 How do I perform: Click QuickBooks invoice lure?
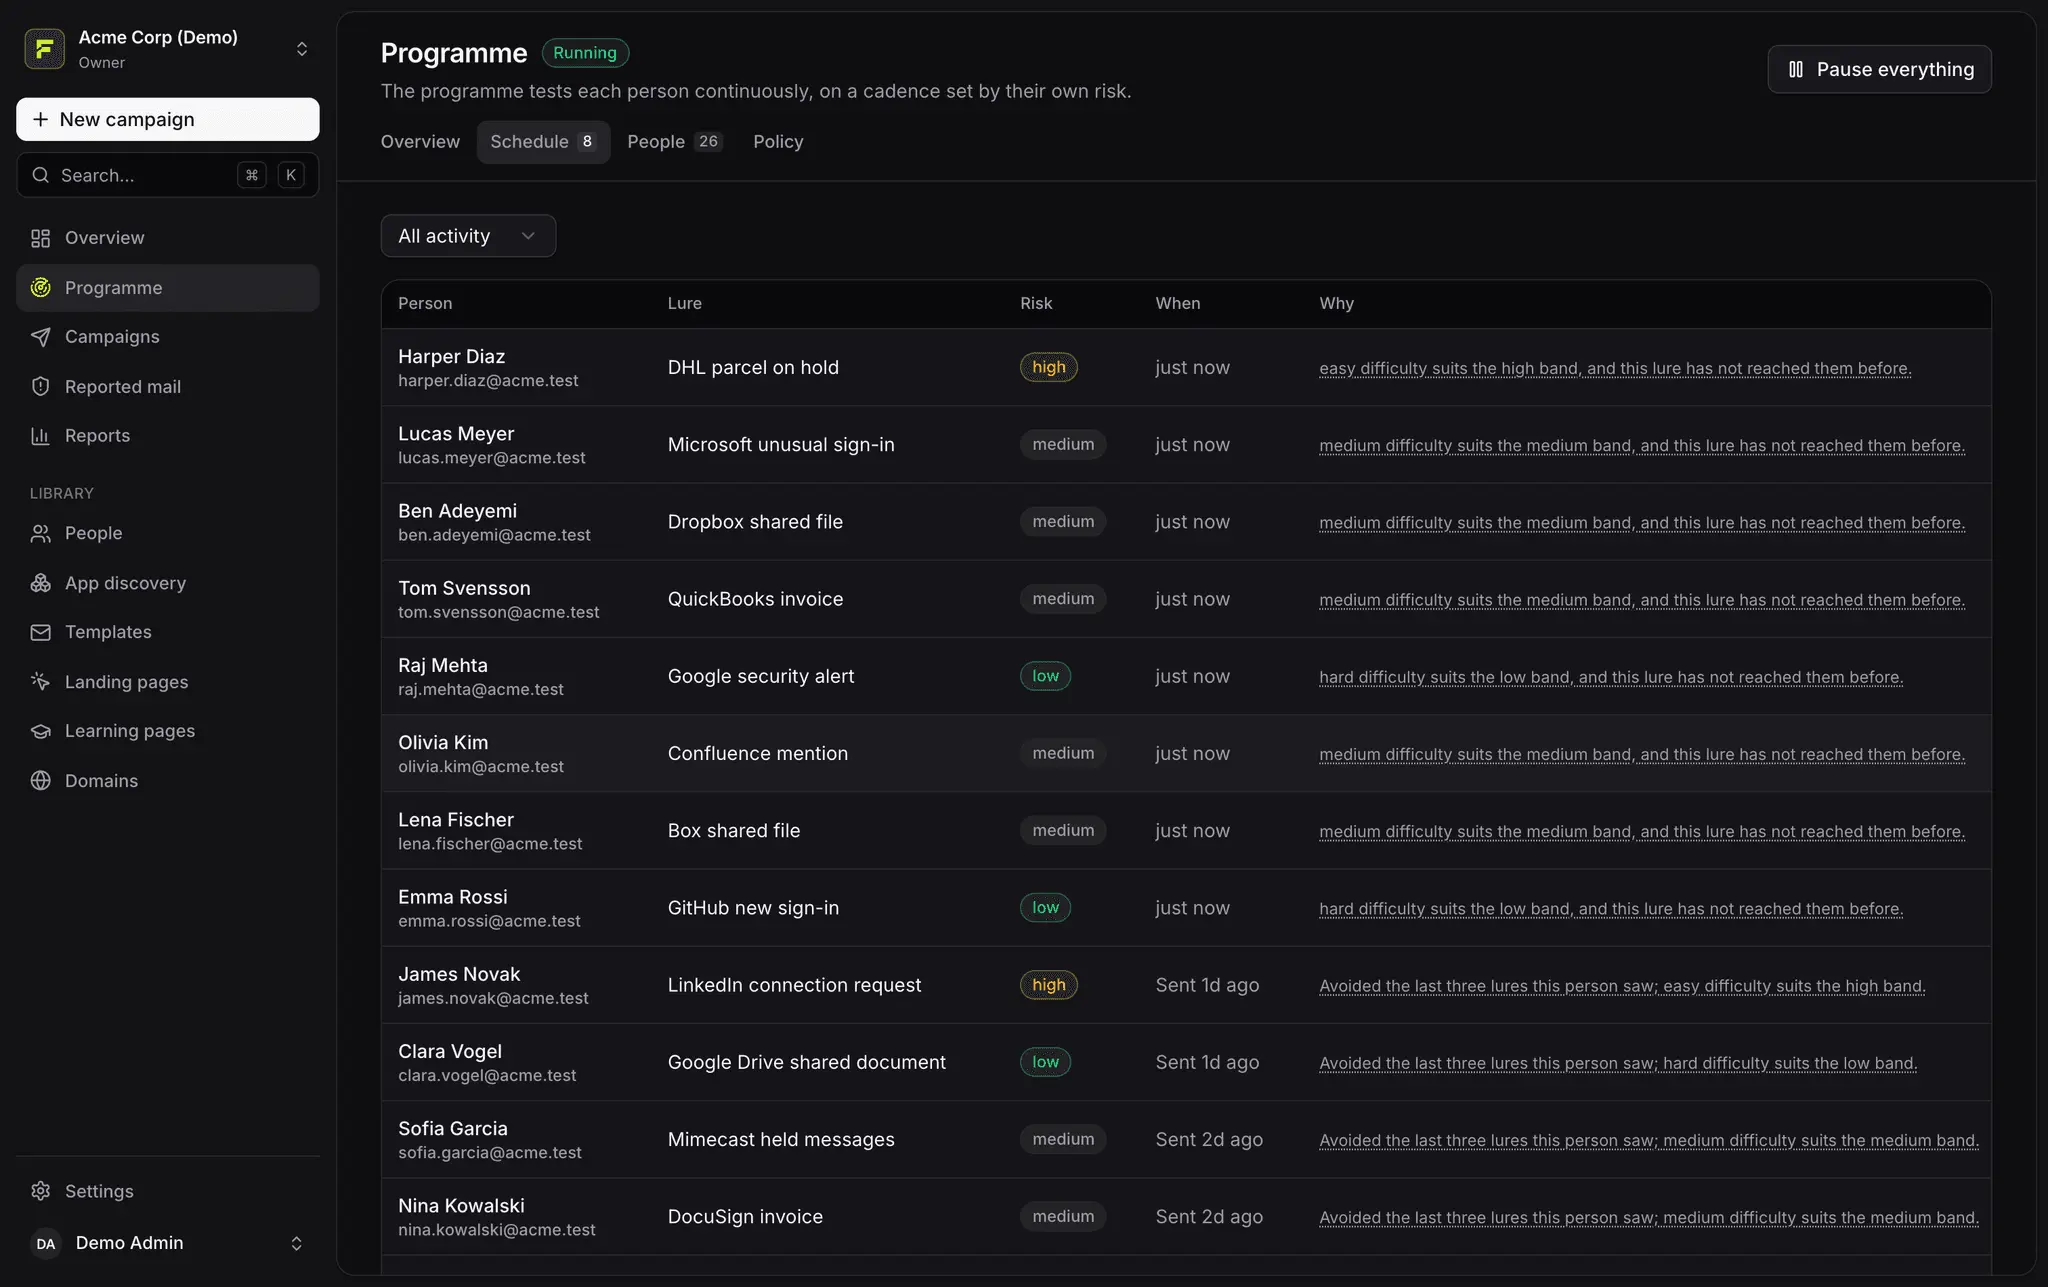[755, 599]
